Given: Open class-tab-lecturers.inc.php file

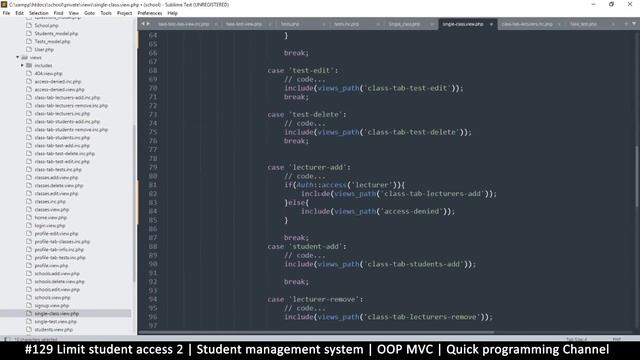Looking at the screenshot, I should point(62,113).
